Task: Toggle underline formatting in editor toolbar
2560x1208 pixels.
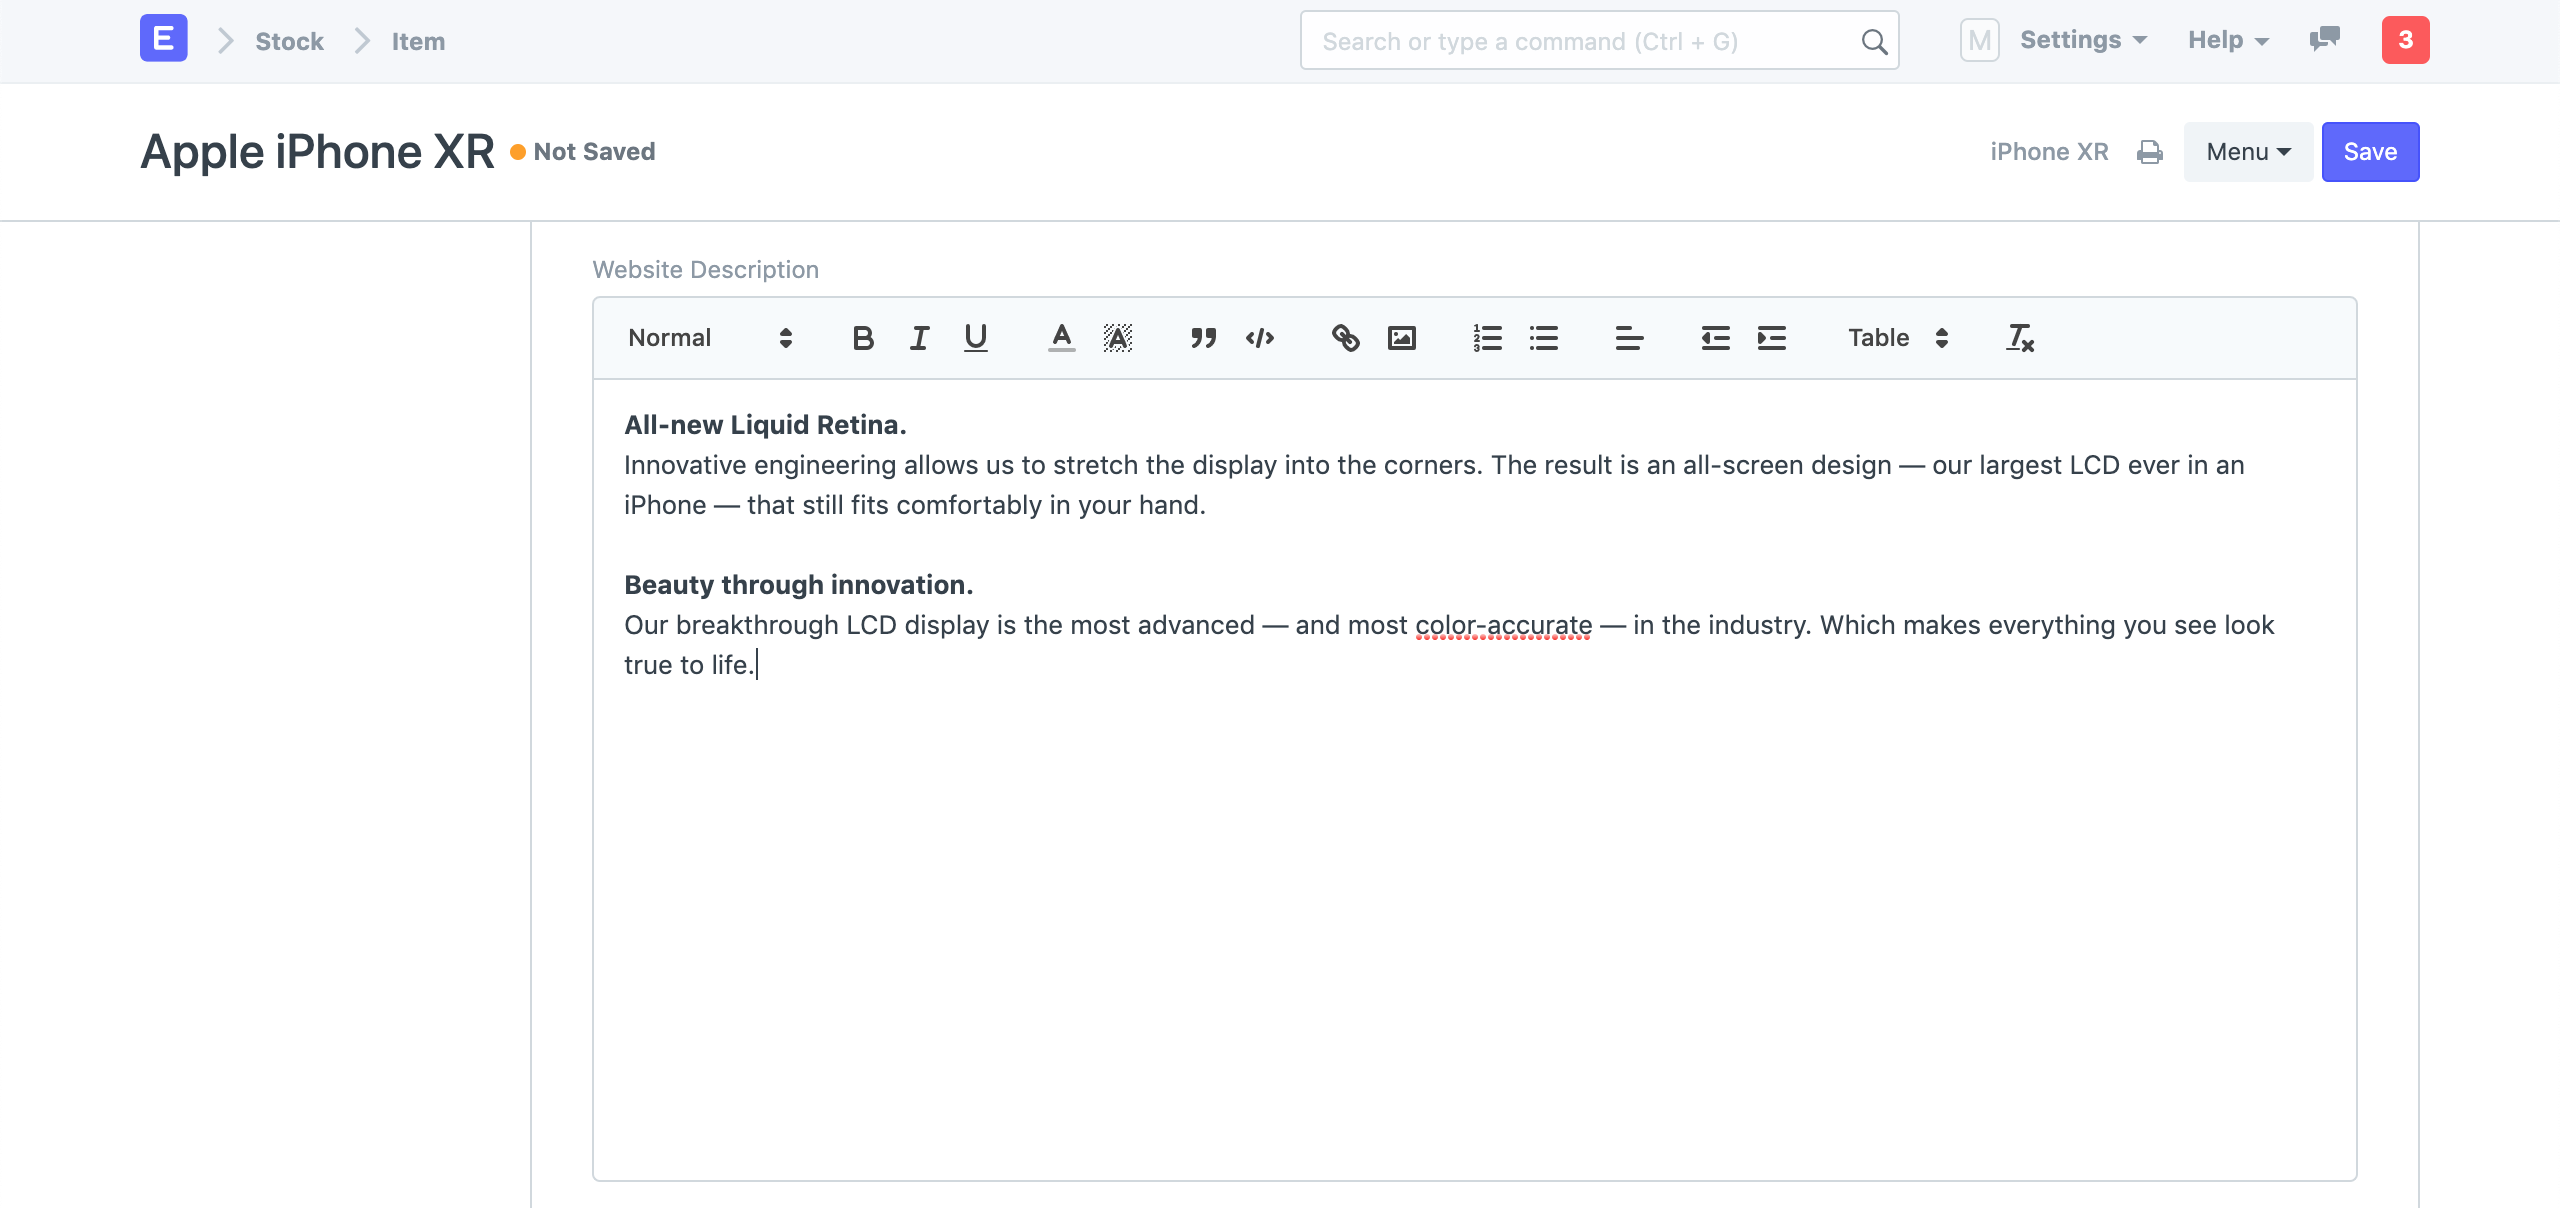Action: (x=975, y=338)
